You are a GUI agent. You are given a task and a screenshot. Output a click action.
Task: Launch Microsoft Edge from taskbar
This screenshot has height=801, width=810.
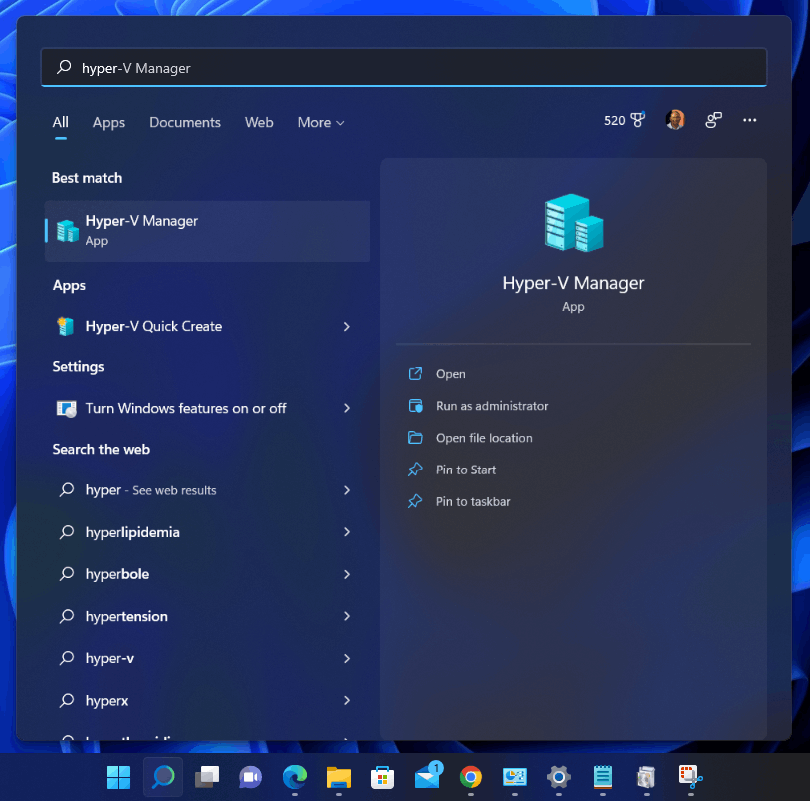pyautogui.click(x=295, y=777)
